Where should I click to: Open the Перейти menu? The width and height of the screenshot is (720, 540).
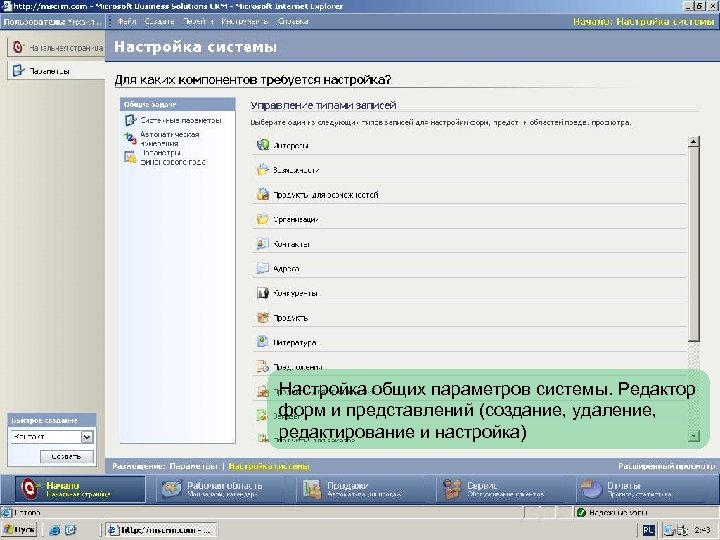coord(197,21)
